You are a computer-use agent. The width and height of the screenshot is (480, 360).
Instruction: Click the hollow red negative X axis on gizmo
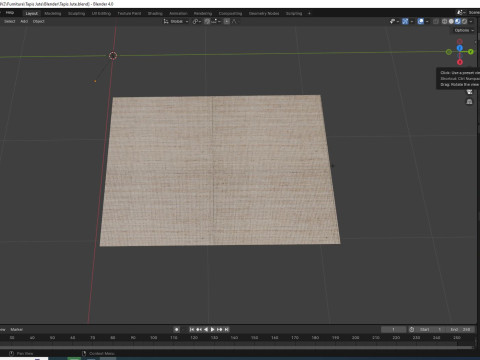point(460,41)
